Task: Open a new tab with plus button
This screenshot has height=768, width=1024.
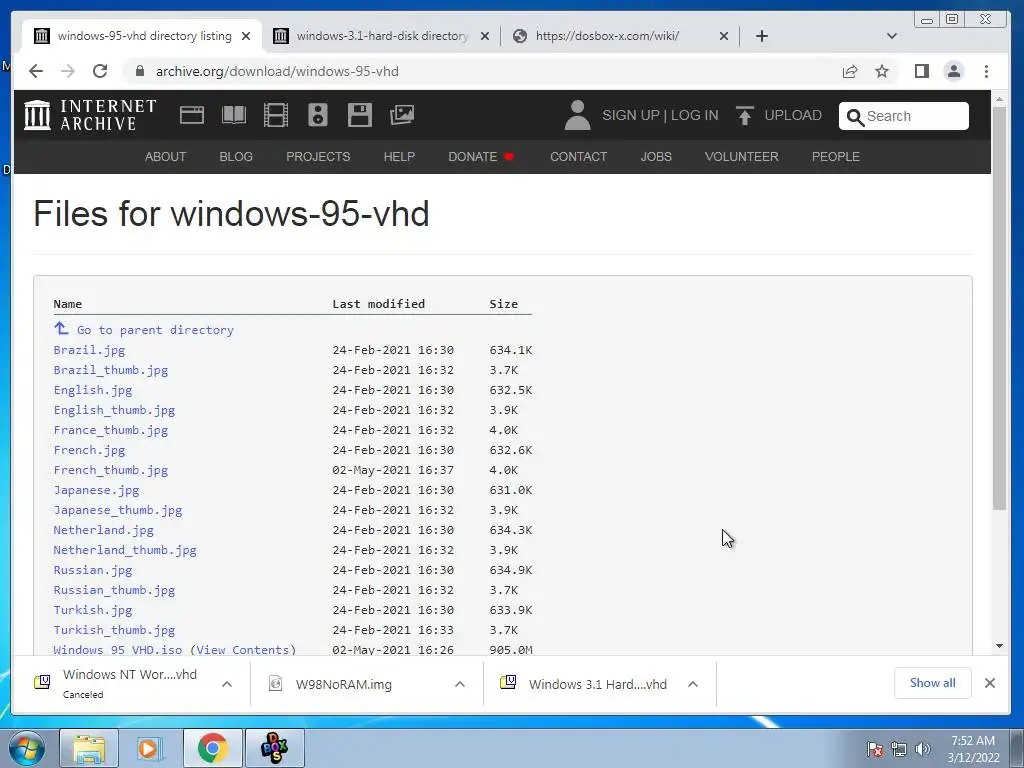Action: tap(761, 36)
